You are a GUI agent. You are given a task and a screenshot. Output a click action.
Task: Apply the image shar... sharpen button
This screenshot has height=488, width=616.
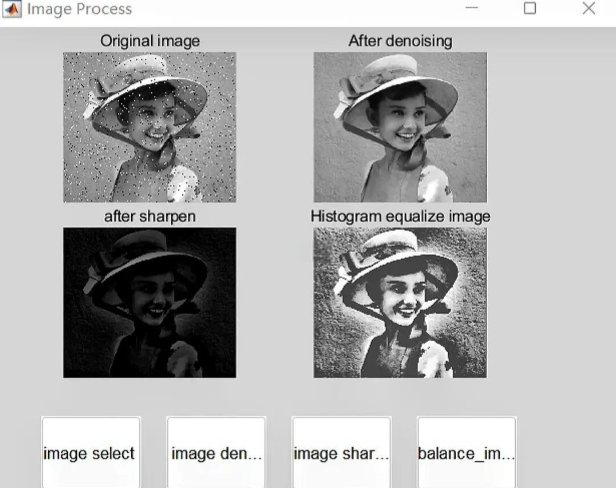pyautogui.click(x=341, y=453)
